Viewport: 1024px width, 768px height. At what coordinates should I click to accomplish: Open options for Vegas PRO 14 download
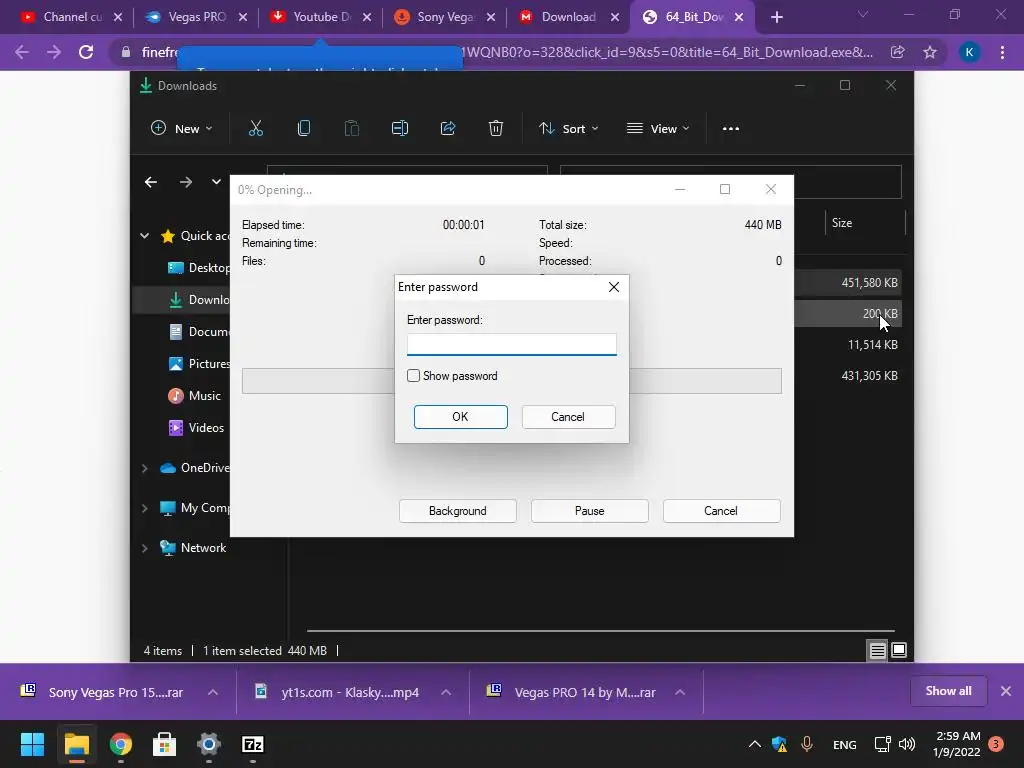click(680, 692)
